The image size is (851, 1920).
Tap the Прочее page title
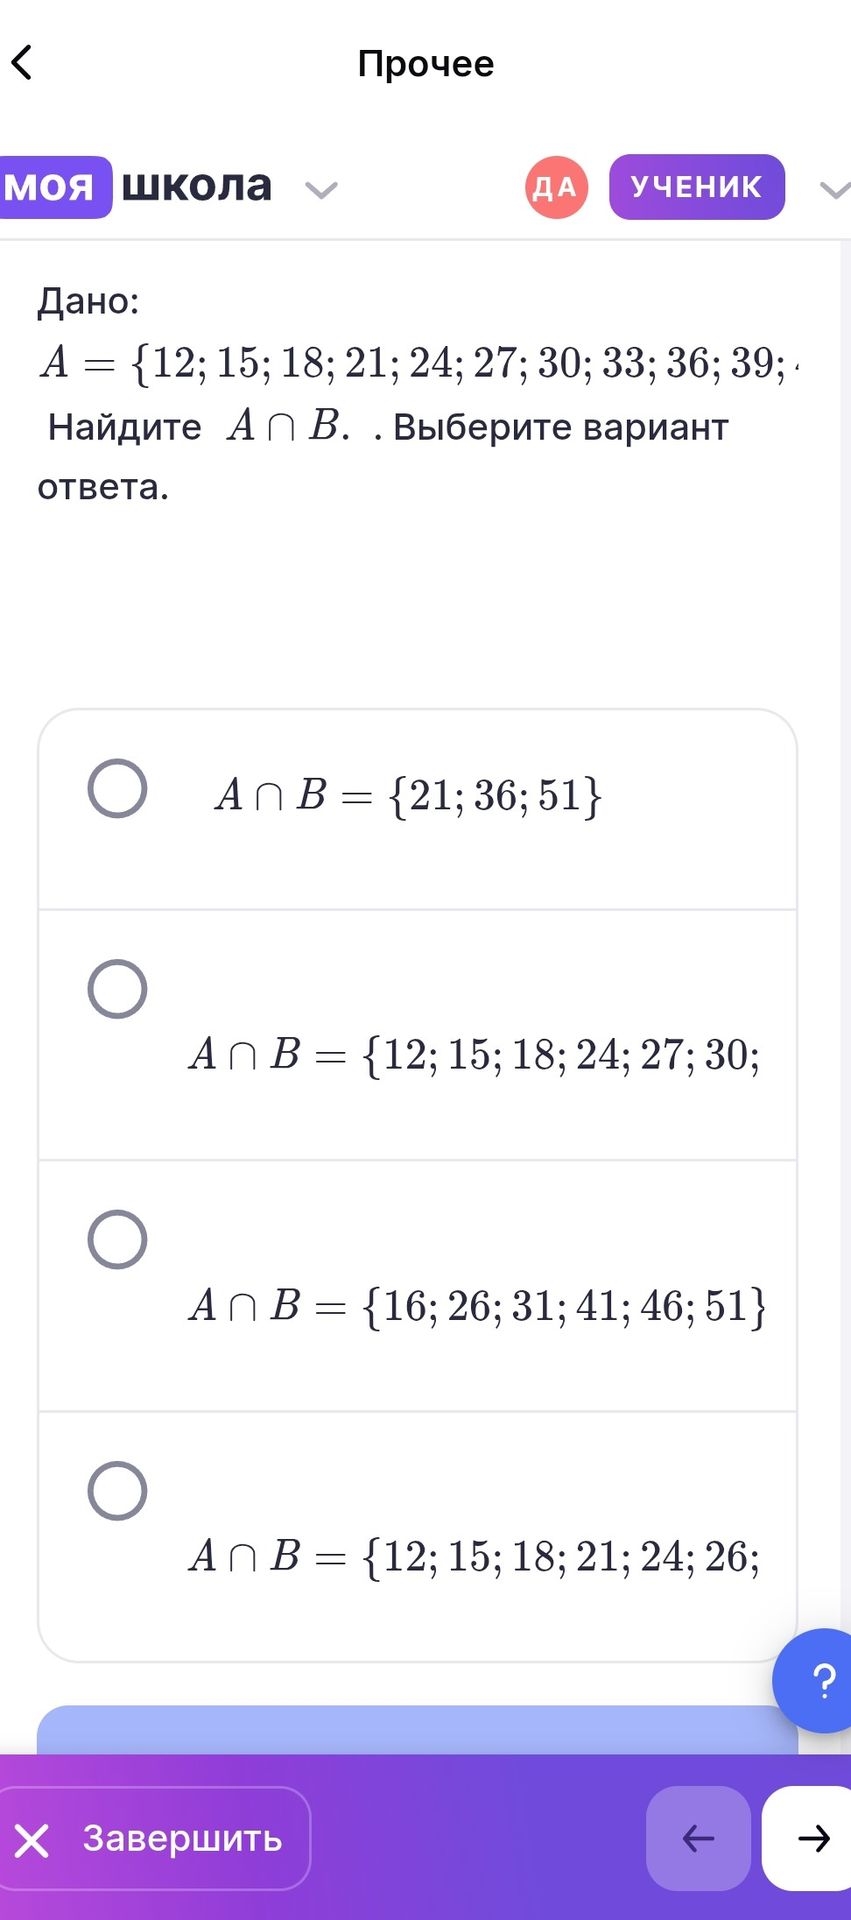point(426,63)
